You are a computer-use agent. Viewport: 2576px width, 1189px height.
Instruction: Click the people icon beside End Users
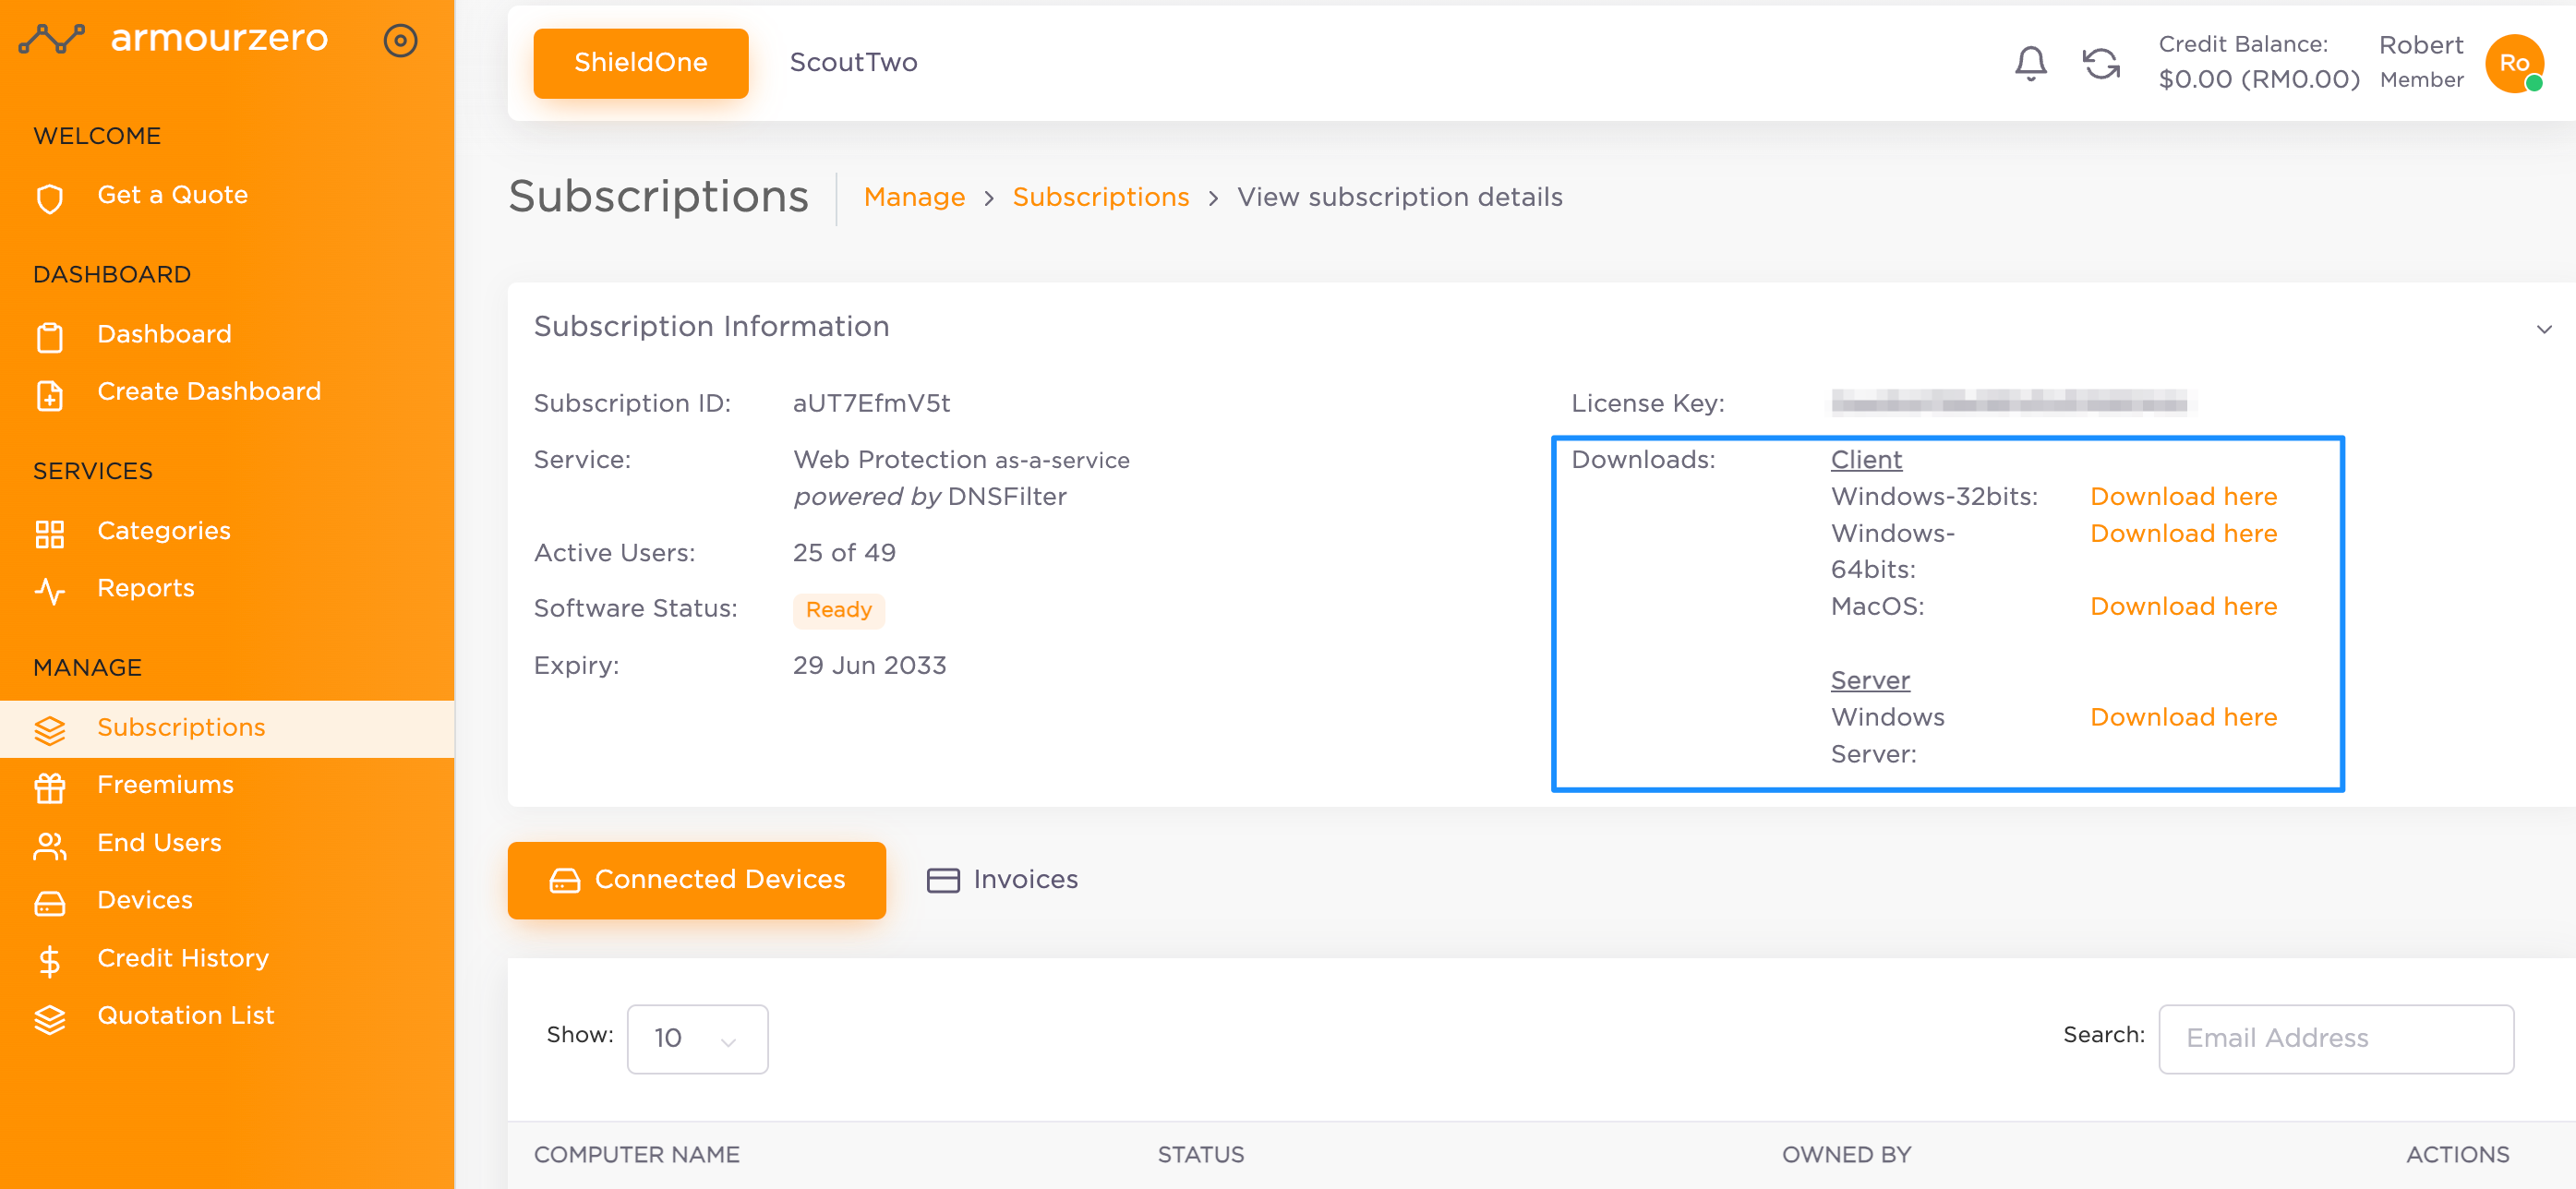click(49, 846)
